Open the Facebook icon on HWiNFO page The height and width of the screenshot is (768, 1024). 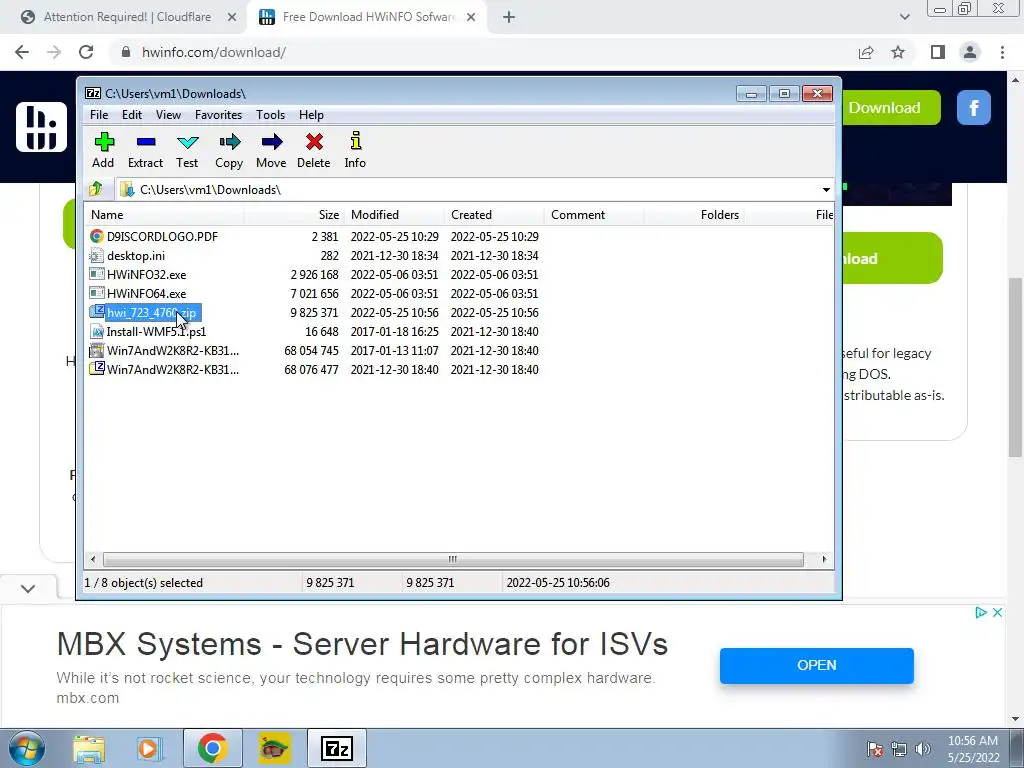[974, 108]
